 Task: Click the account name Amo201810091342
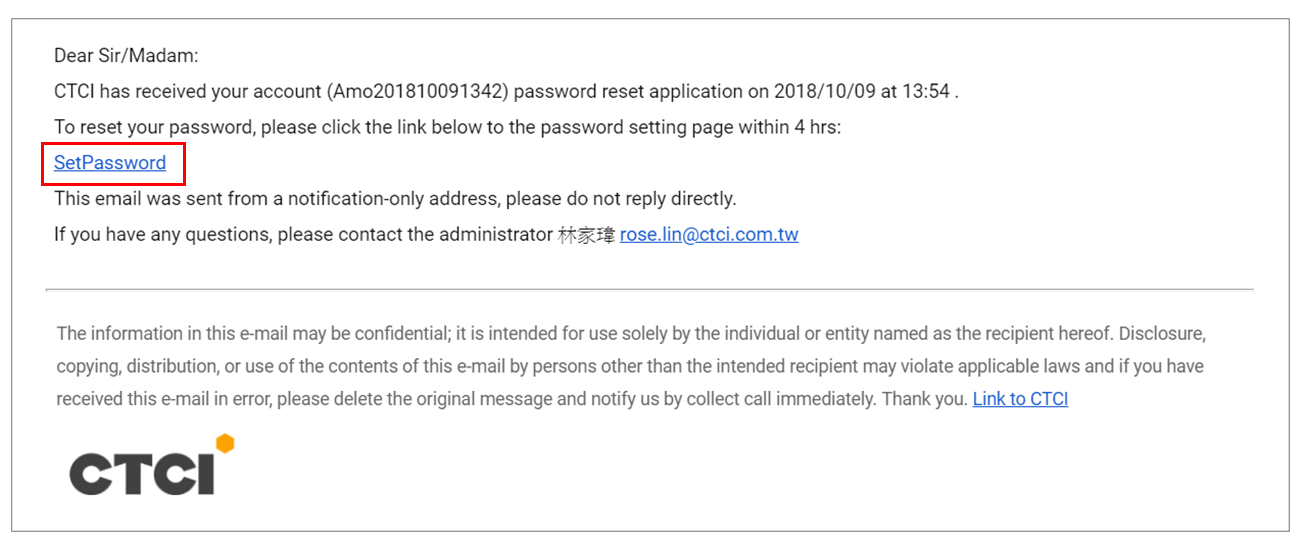pos(424,92)
